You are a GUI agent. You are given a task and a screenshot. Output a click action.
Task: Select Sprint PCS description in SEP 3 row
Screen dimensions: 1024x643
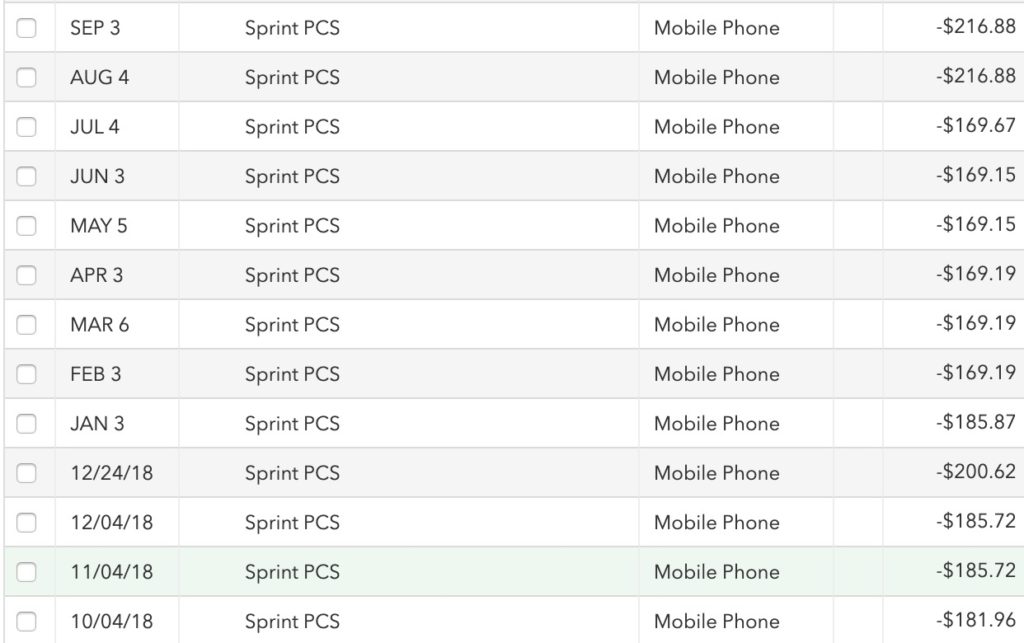click(292, 28)
